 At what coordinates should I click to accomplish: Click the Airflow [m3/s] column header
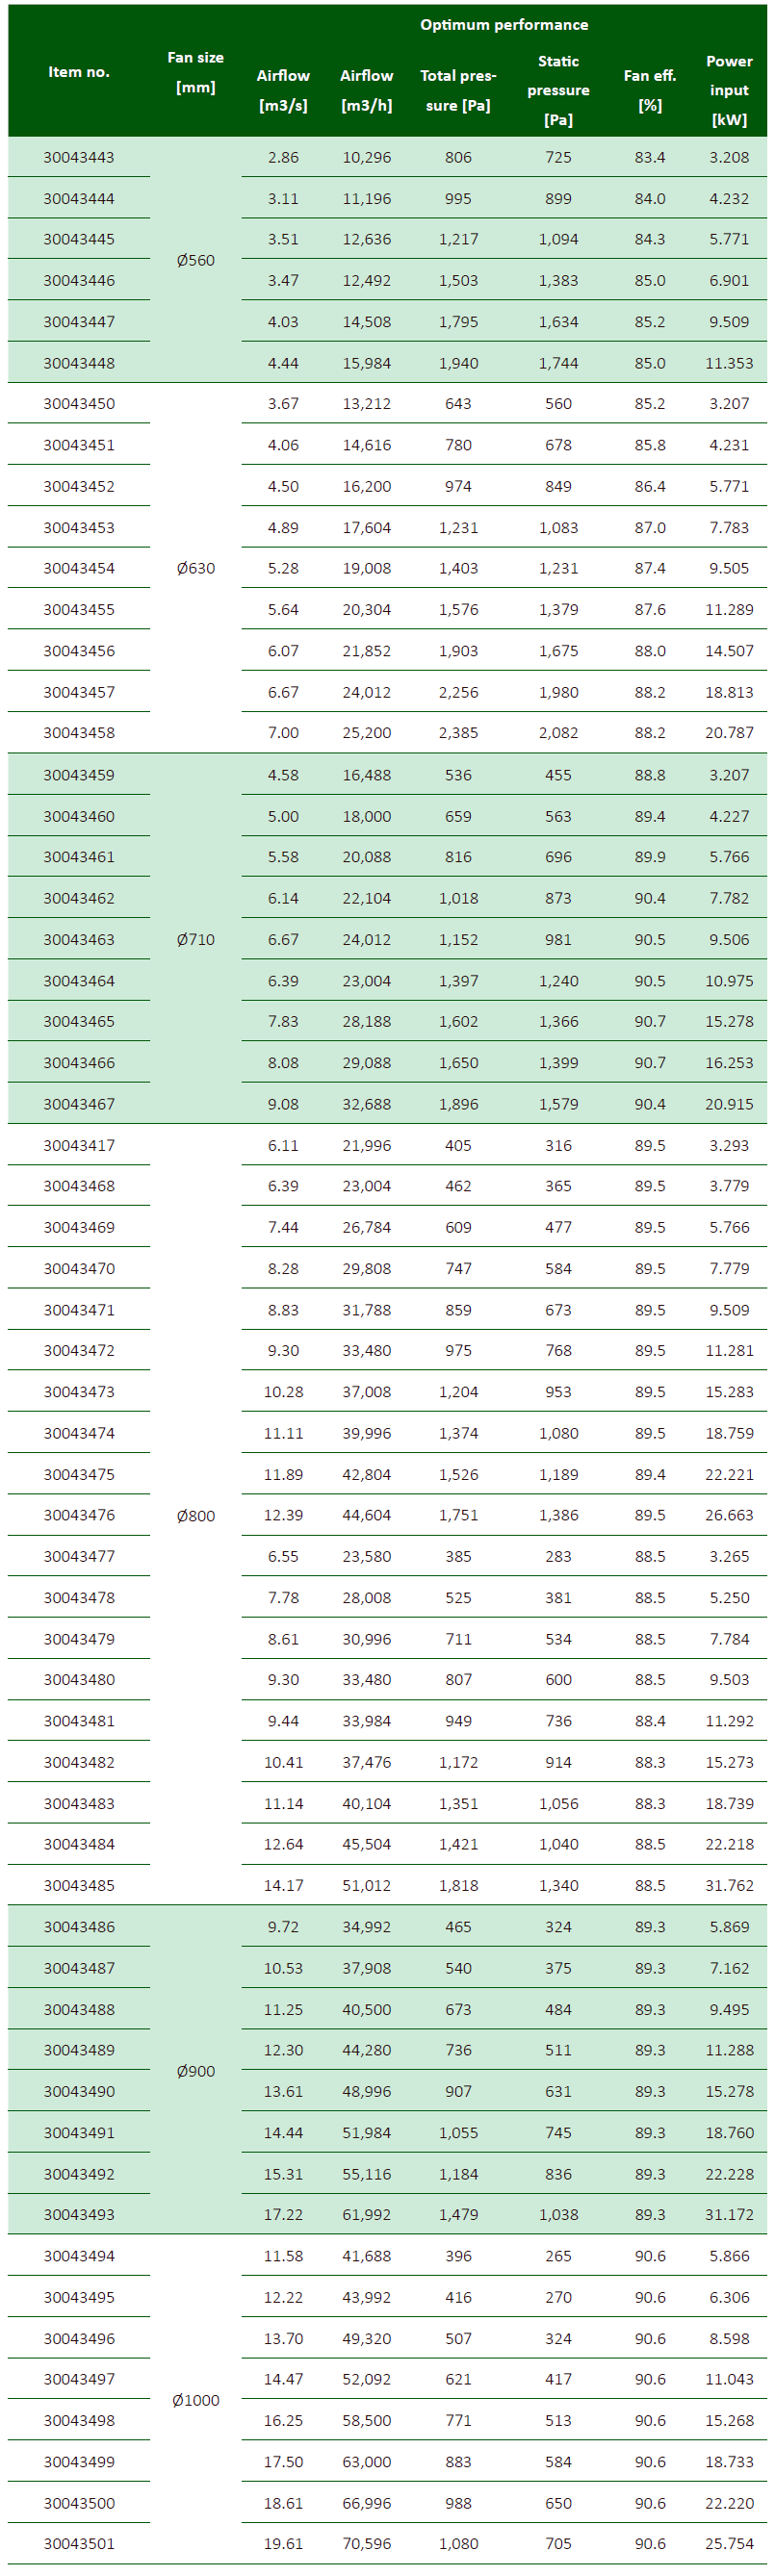pos(283,90)
